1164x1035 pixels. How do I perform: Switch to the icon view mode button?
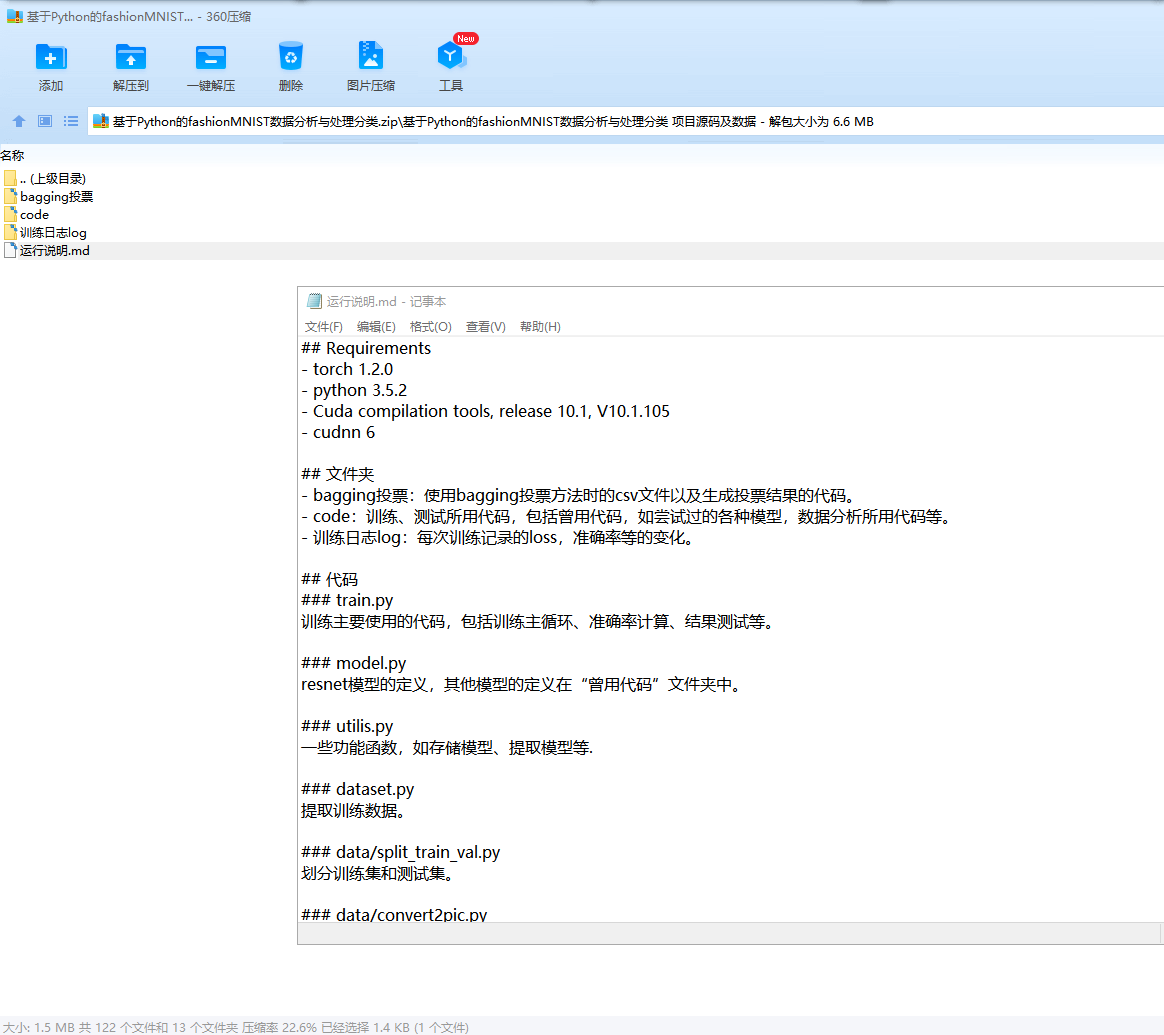pyautogui.click(x=45, y=121)
